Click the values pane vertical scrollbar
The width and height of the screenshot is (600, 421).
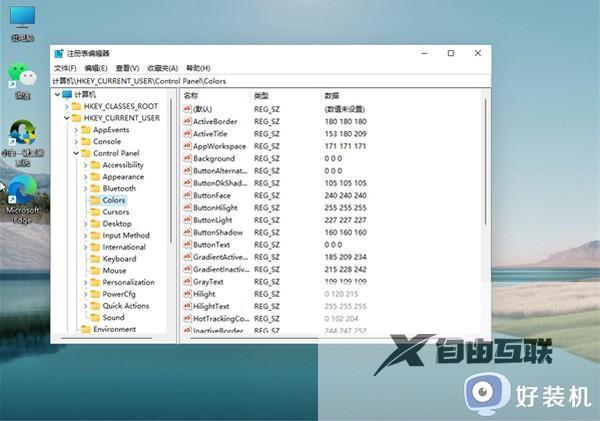pos(485,162)
